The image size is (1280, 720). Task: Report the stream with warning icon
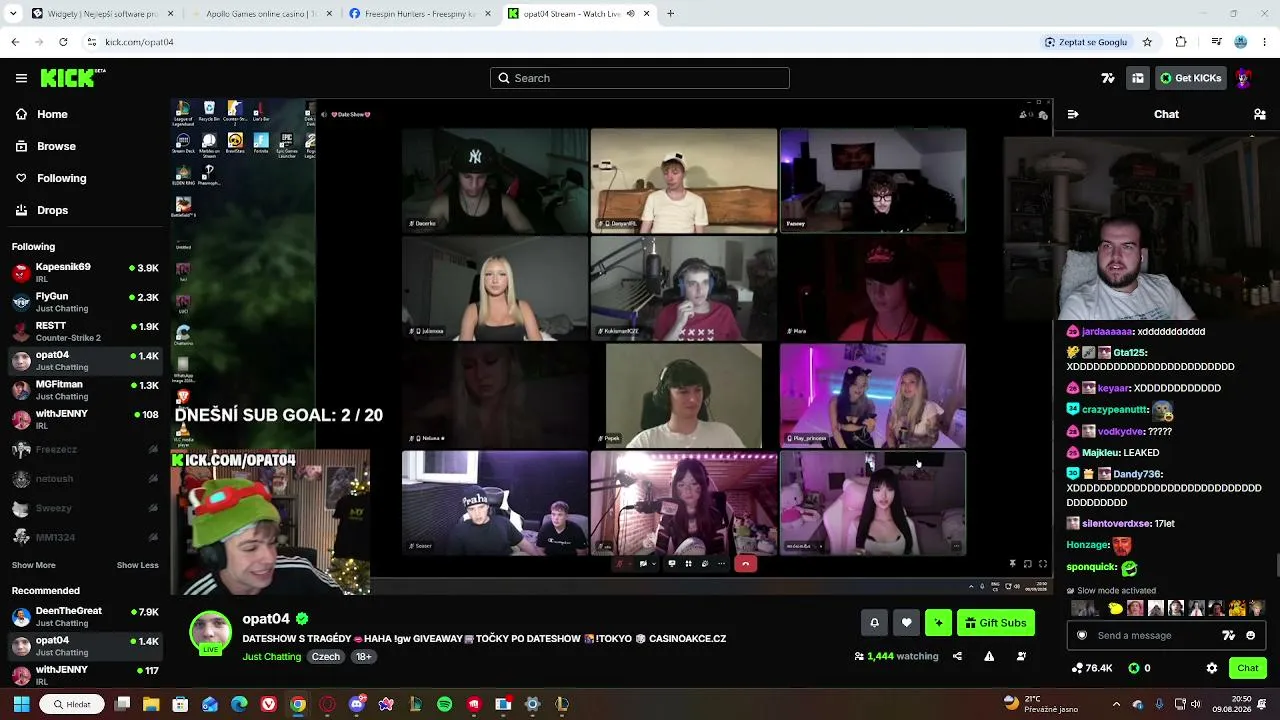coord(989,656)
